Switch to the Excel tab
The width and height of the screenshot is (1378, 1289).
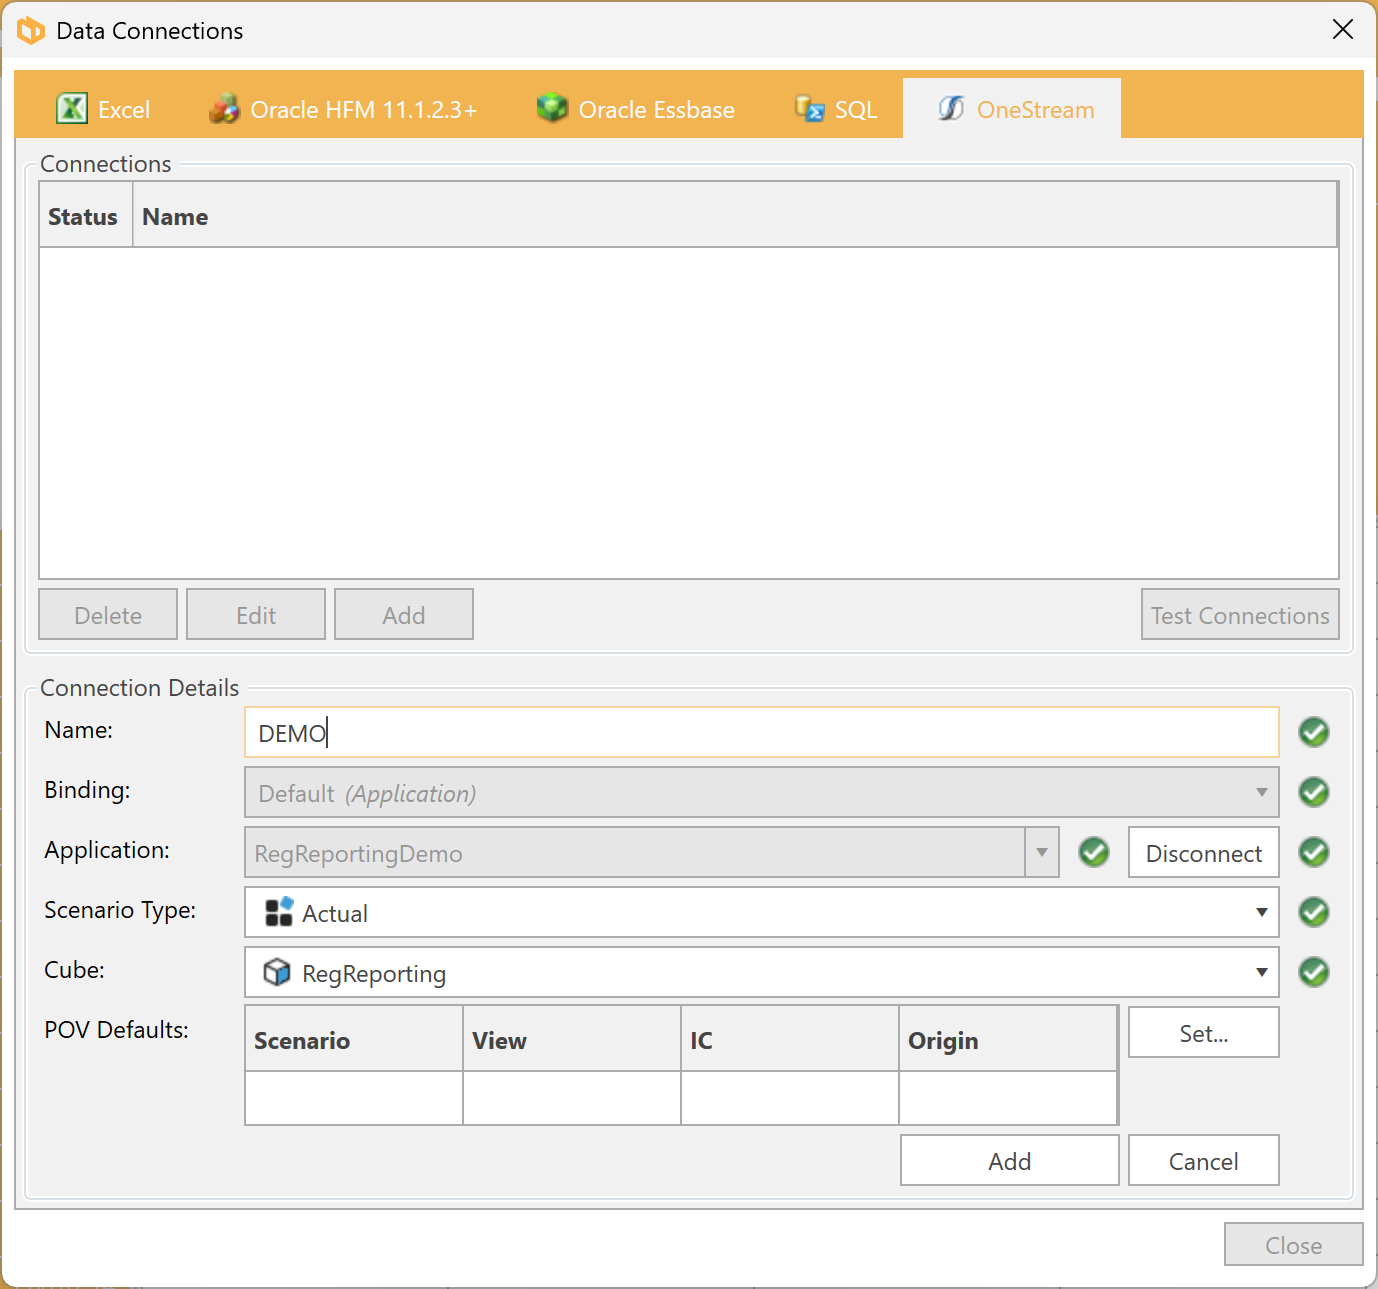103,108
